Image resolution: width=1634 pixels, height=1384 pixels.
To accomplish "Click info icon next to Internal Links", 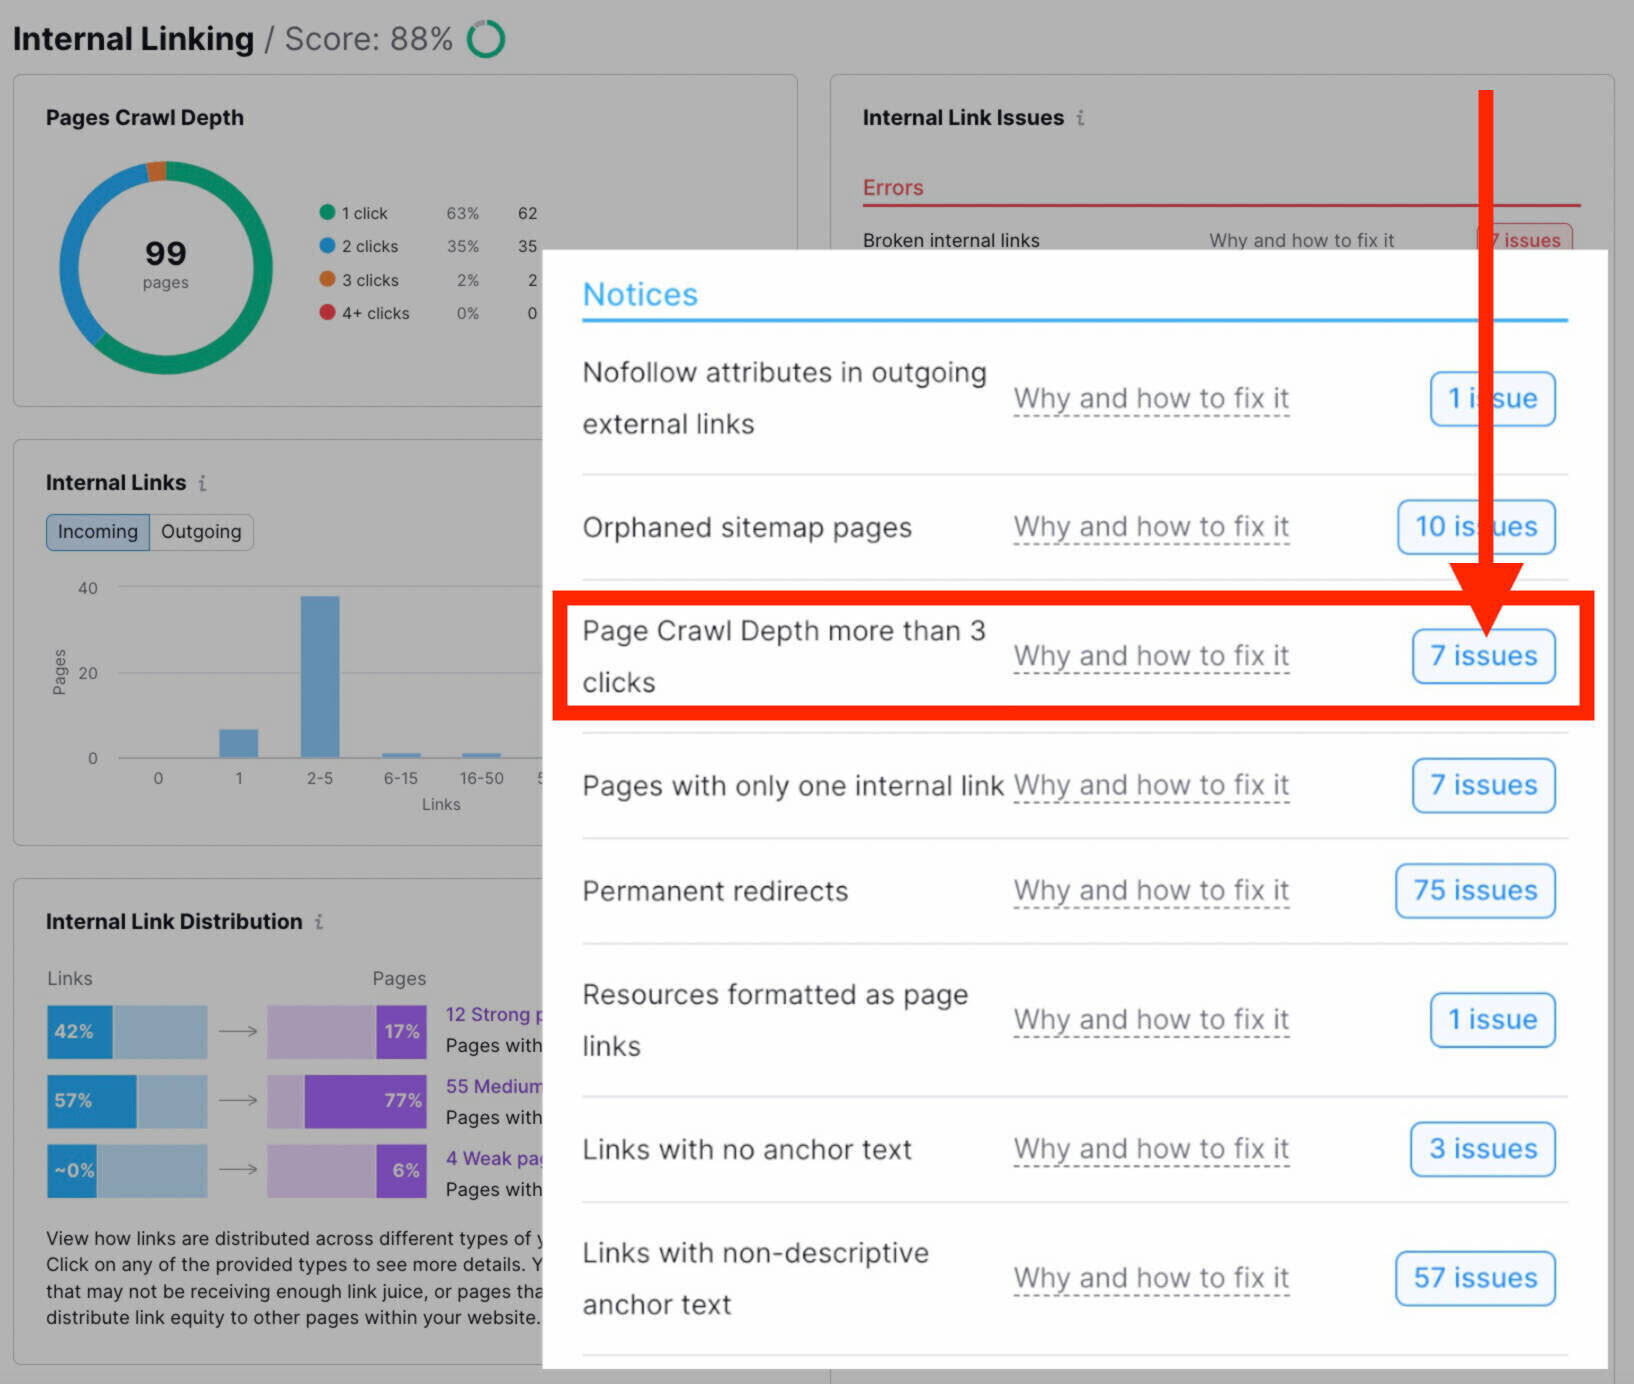I will coord(202,483).
